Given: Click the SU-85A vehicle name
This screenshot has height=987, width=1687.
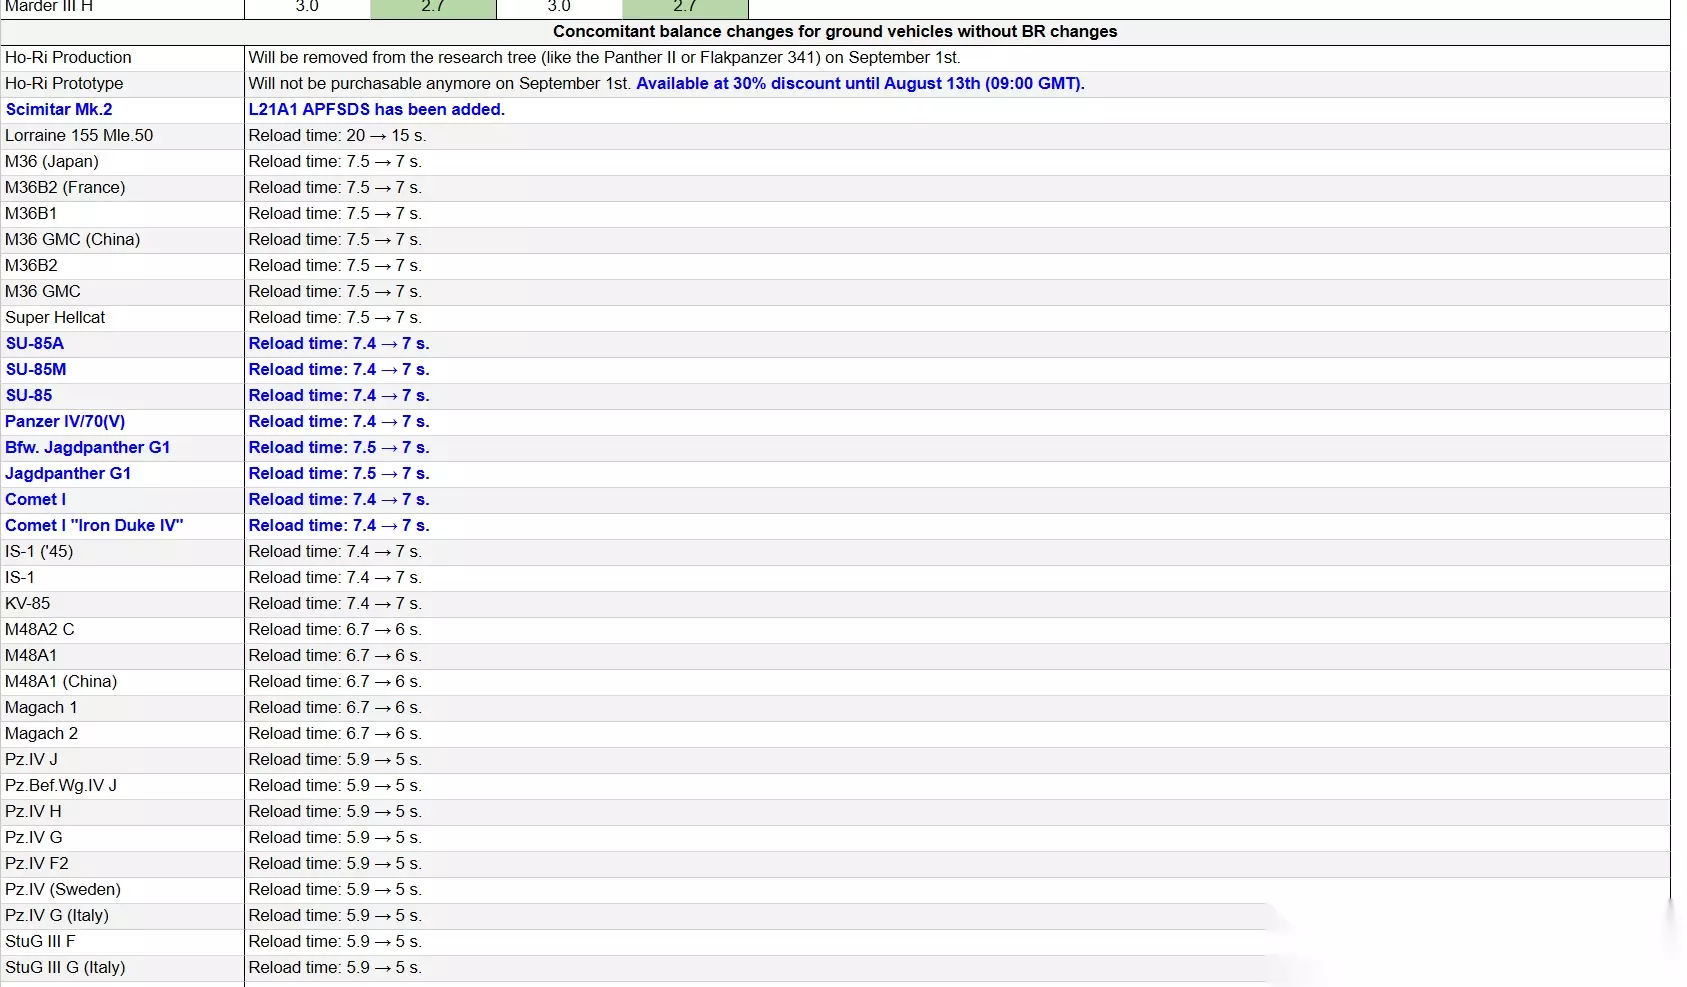Looking at the screenshot, I should [35, 343].
